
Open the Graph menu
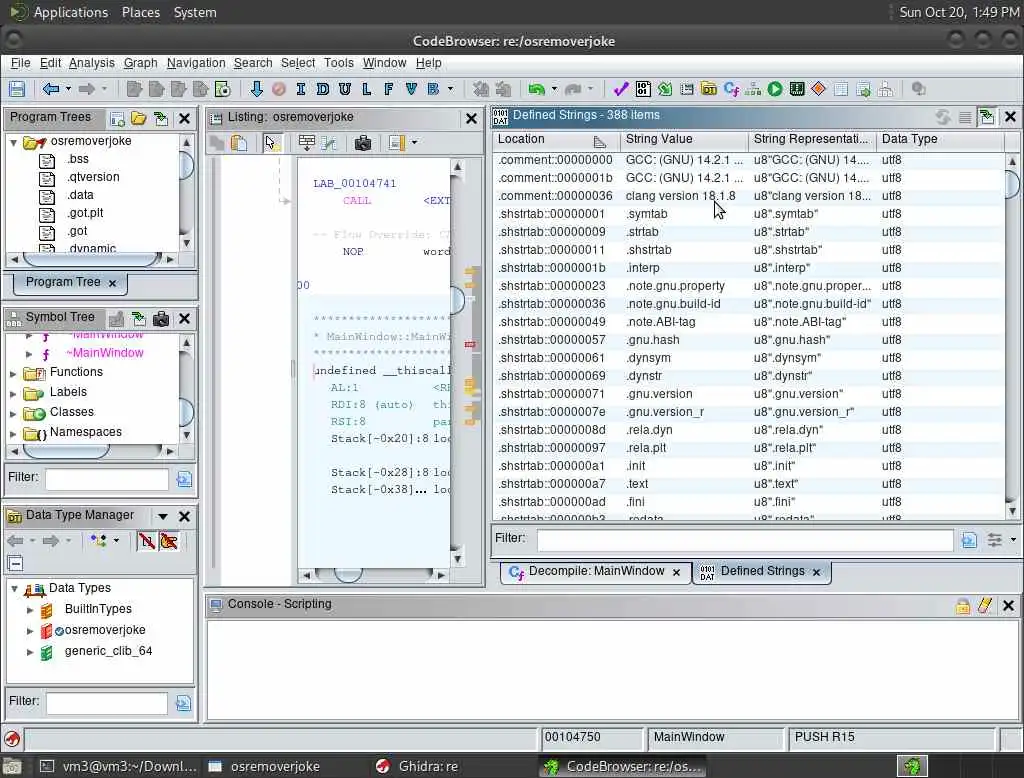(140, 63)
